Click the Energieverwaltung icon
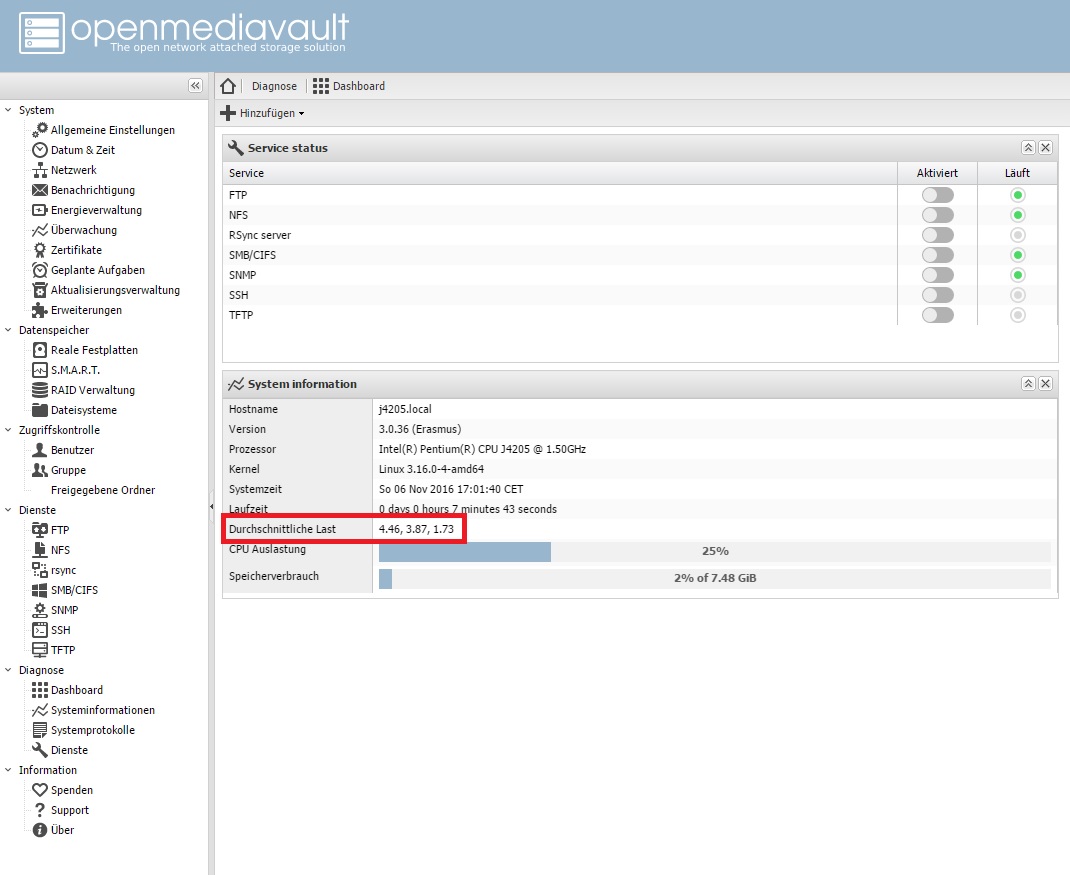The image size is (1070, 875). coord(40,210)
